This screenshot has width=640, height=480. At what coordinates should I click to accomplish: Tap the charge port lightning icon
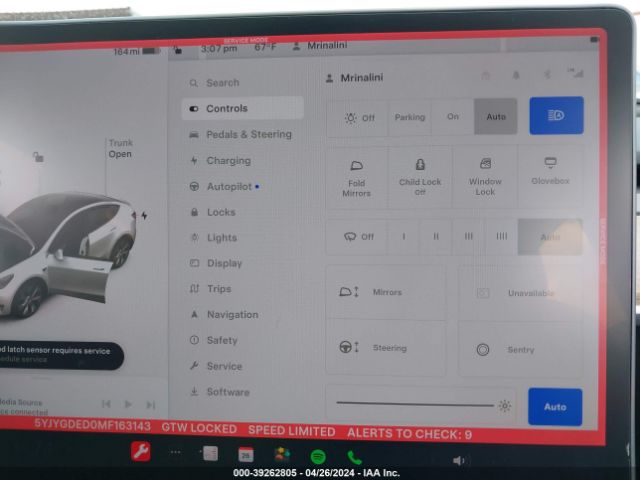click(144, 215)
